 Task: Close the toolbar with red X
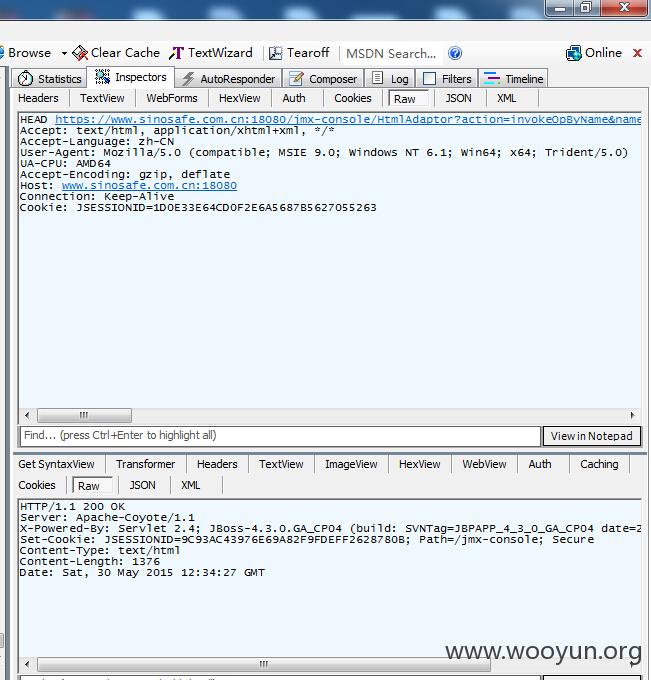[637, 53]
